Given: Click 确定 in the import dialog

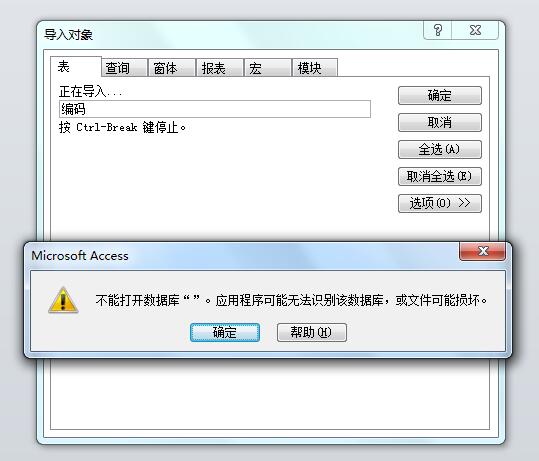Looking at the screenshot, I should pyautogui.click(x=440, y=95).
